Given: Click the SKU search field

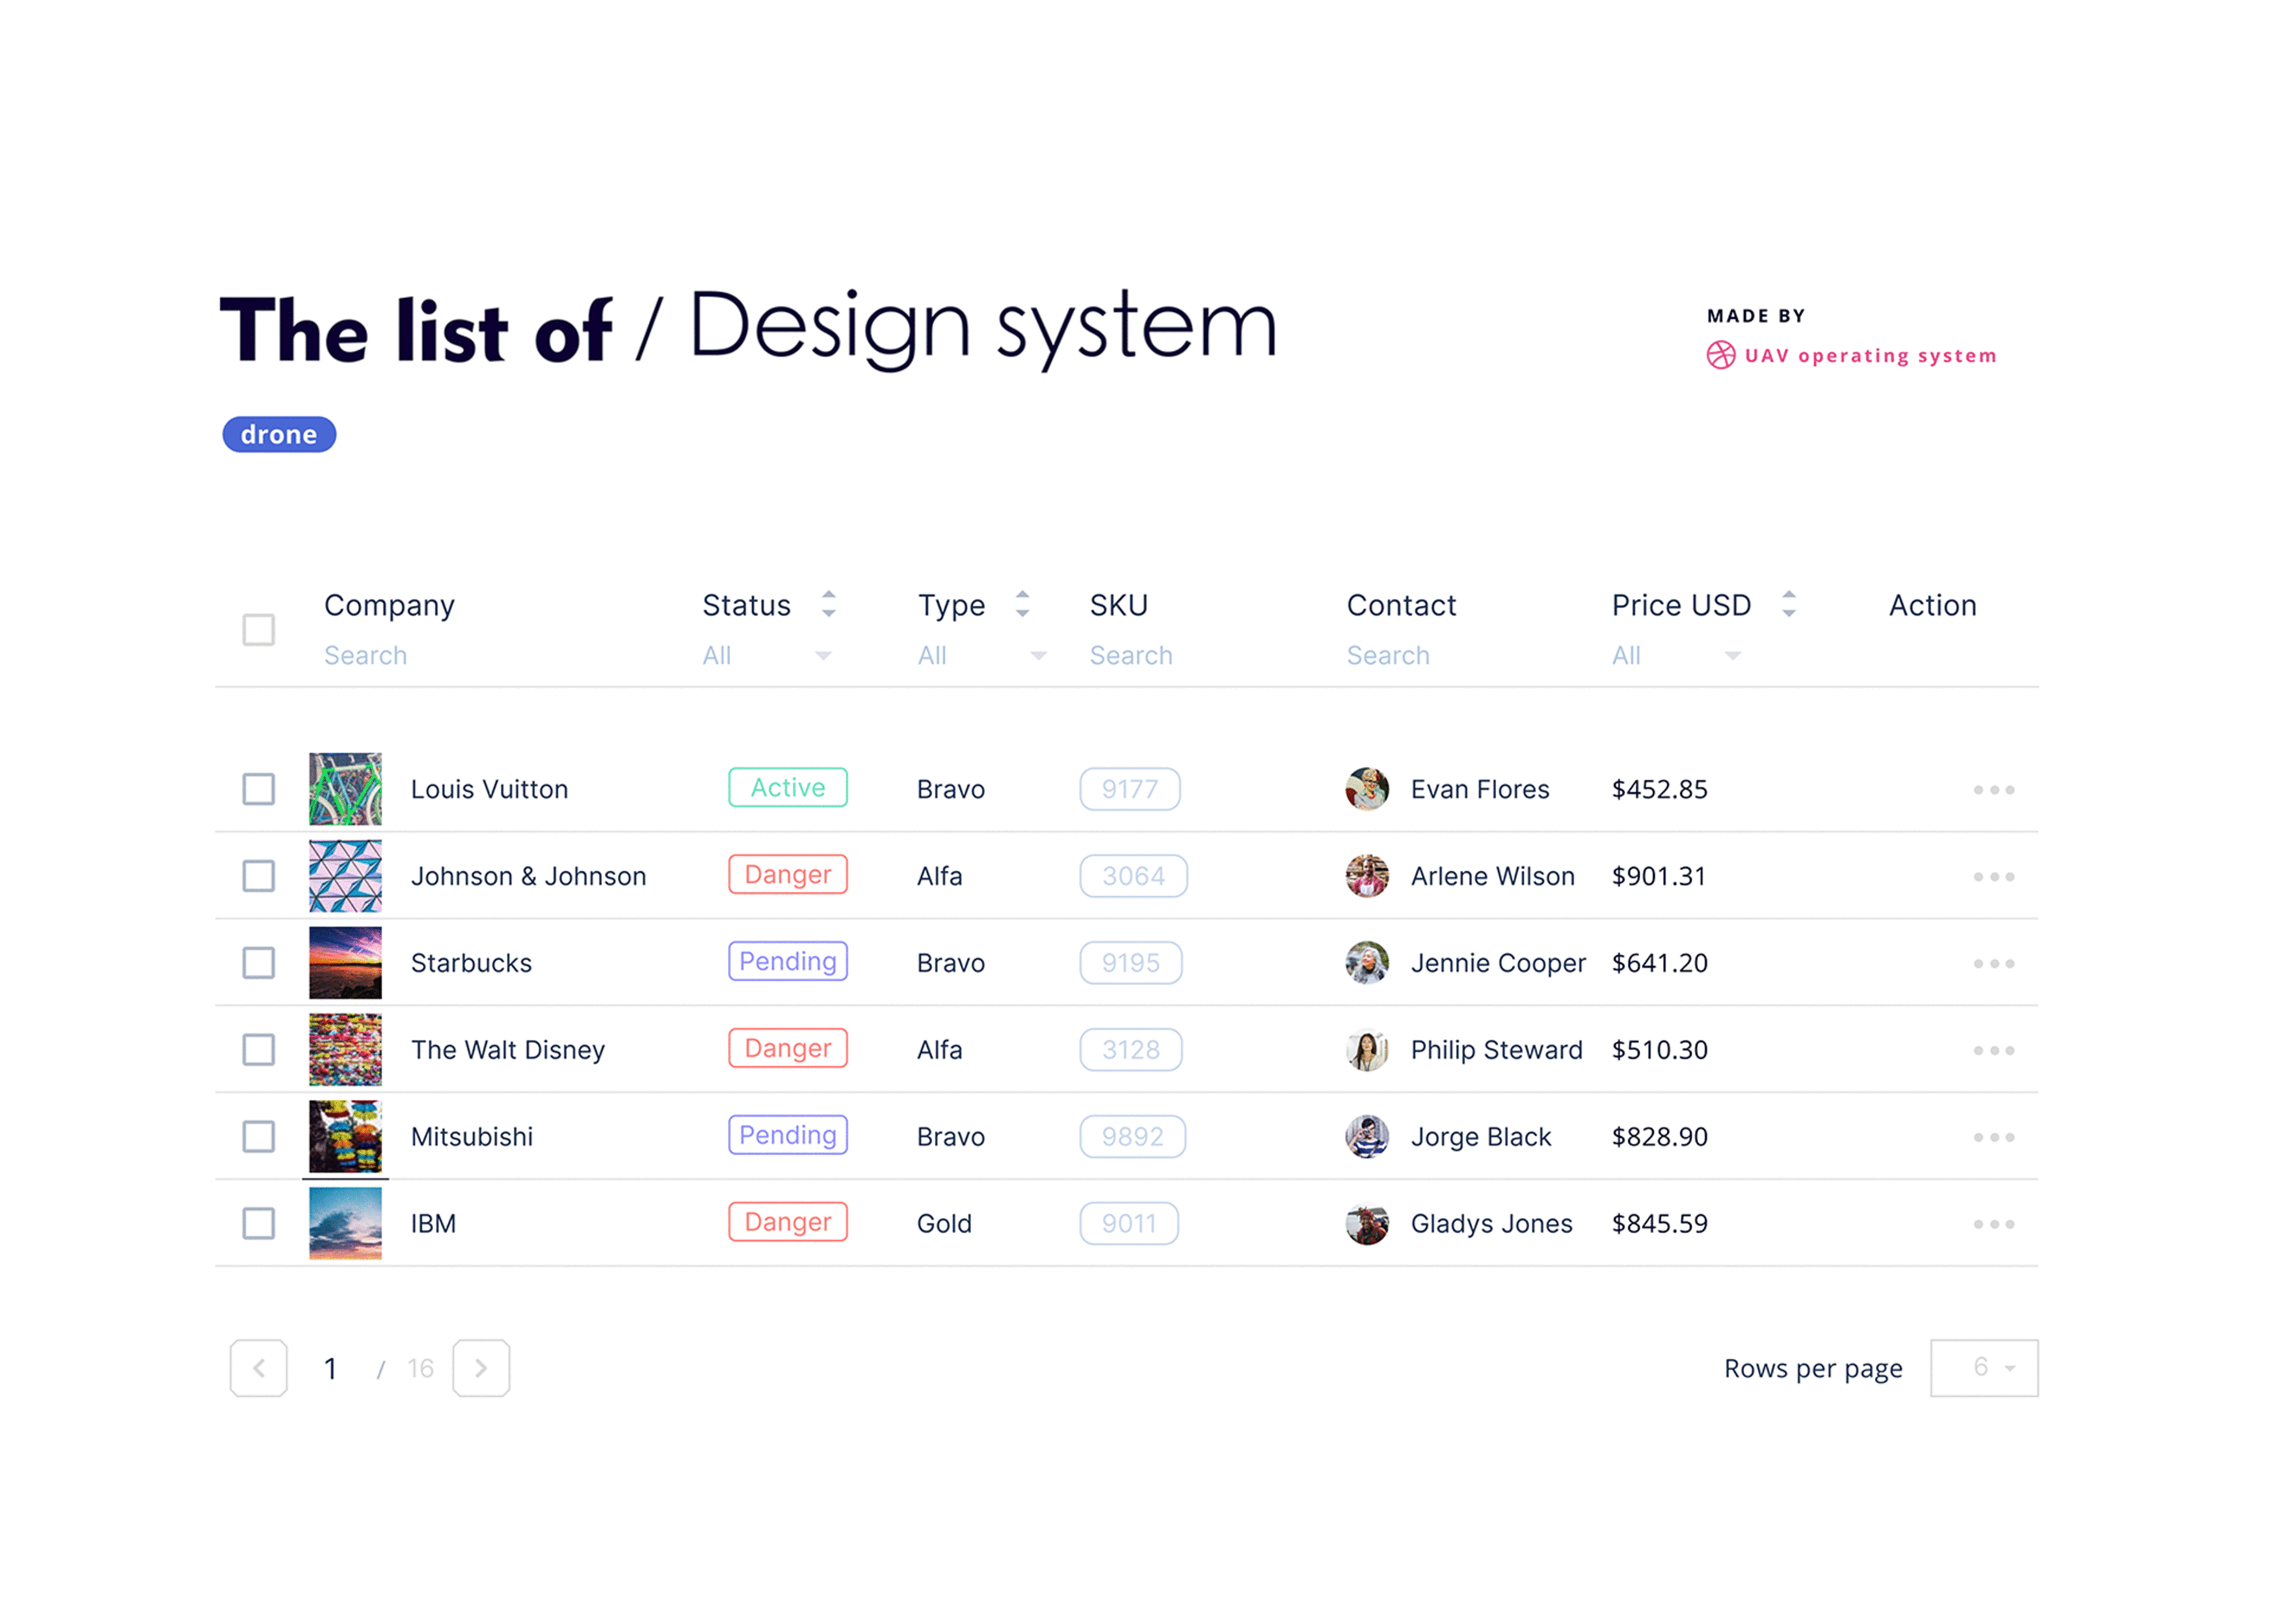Looking at the screenshot, I should (1131, 656).
